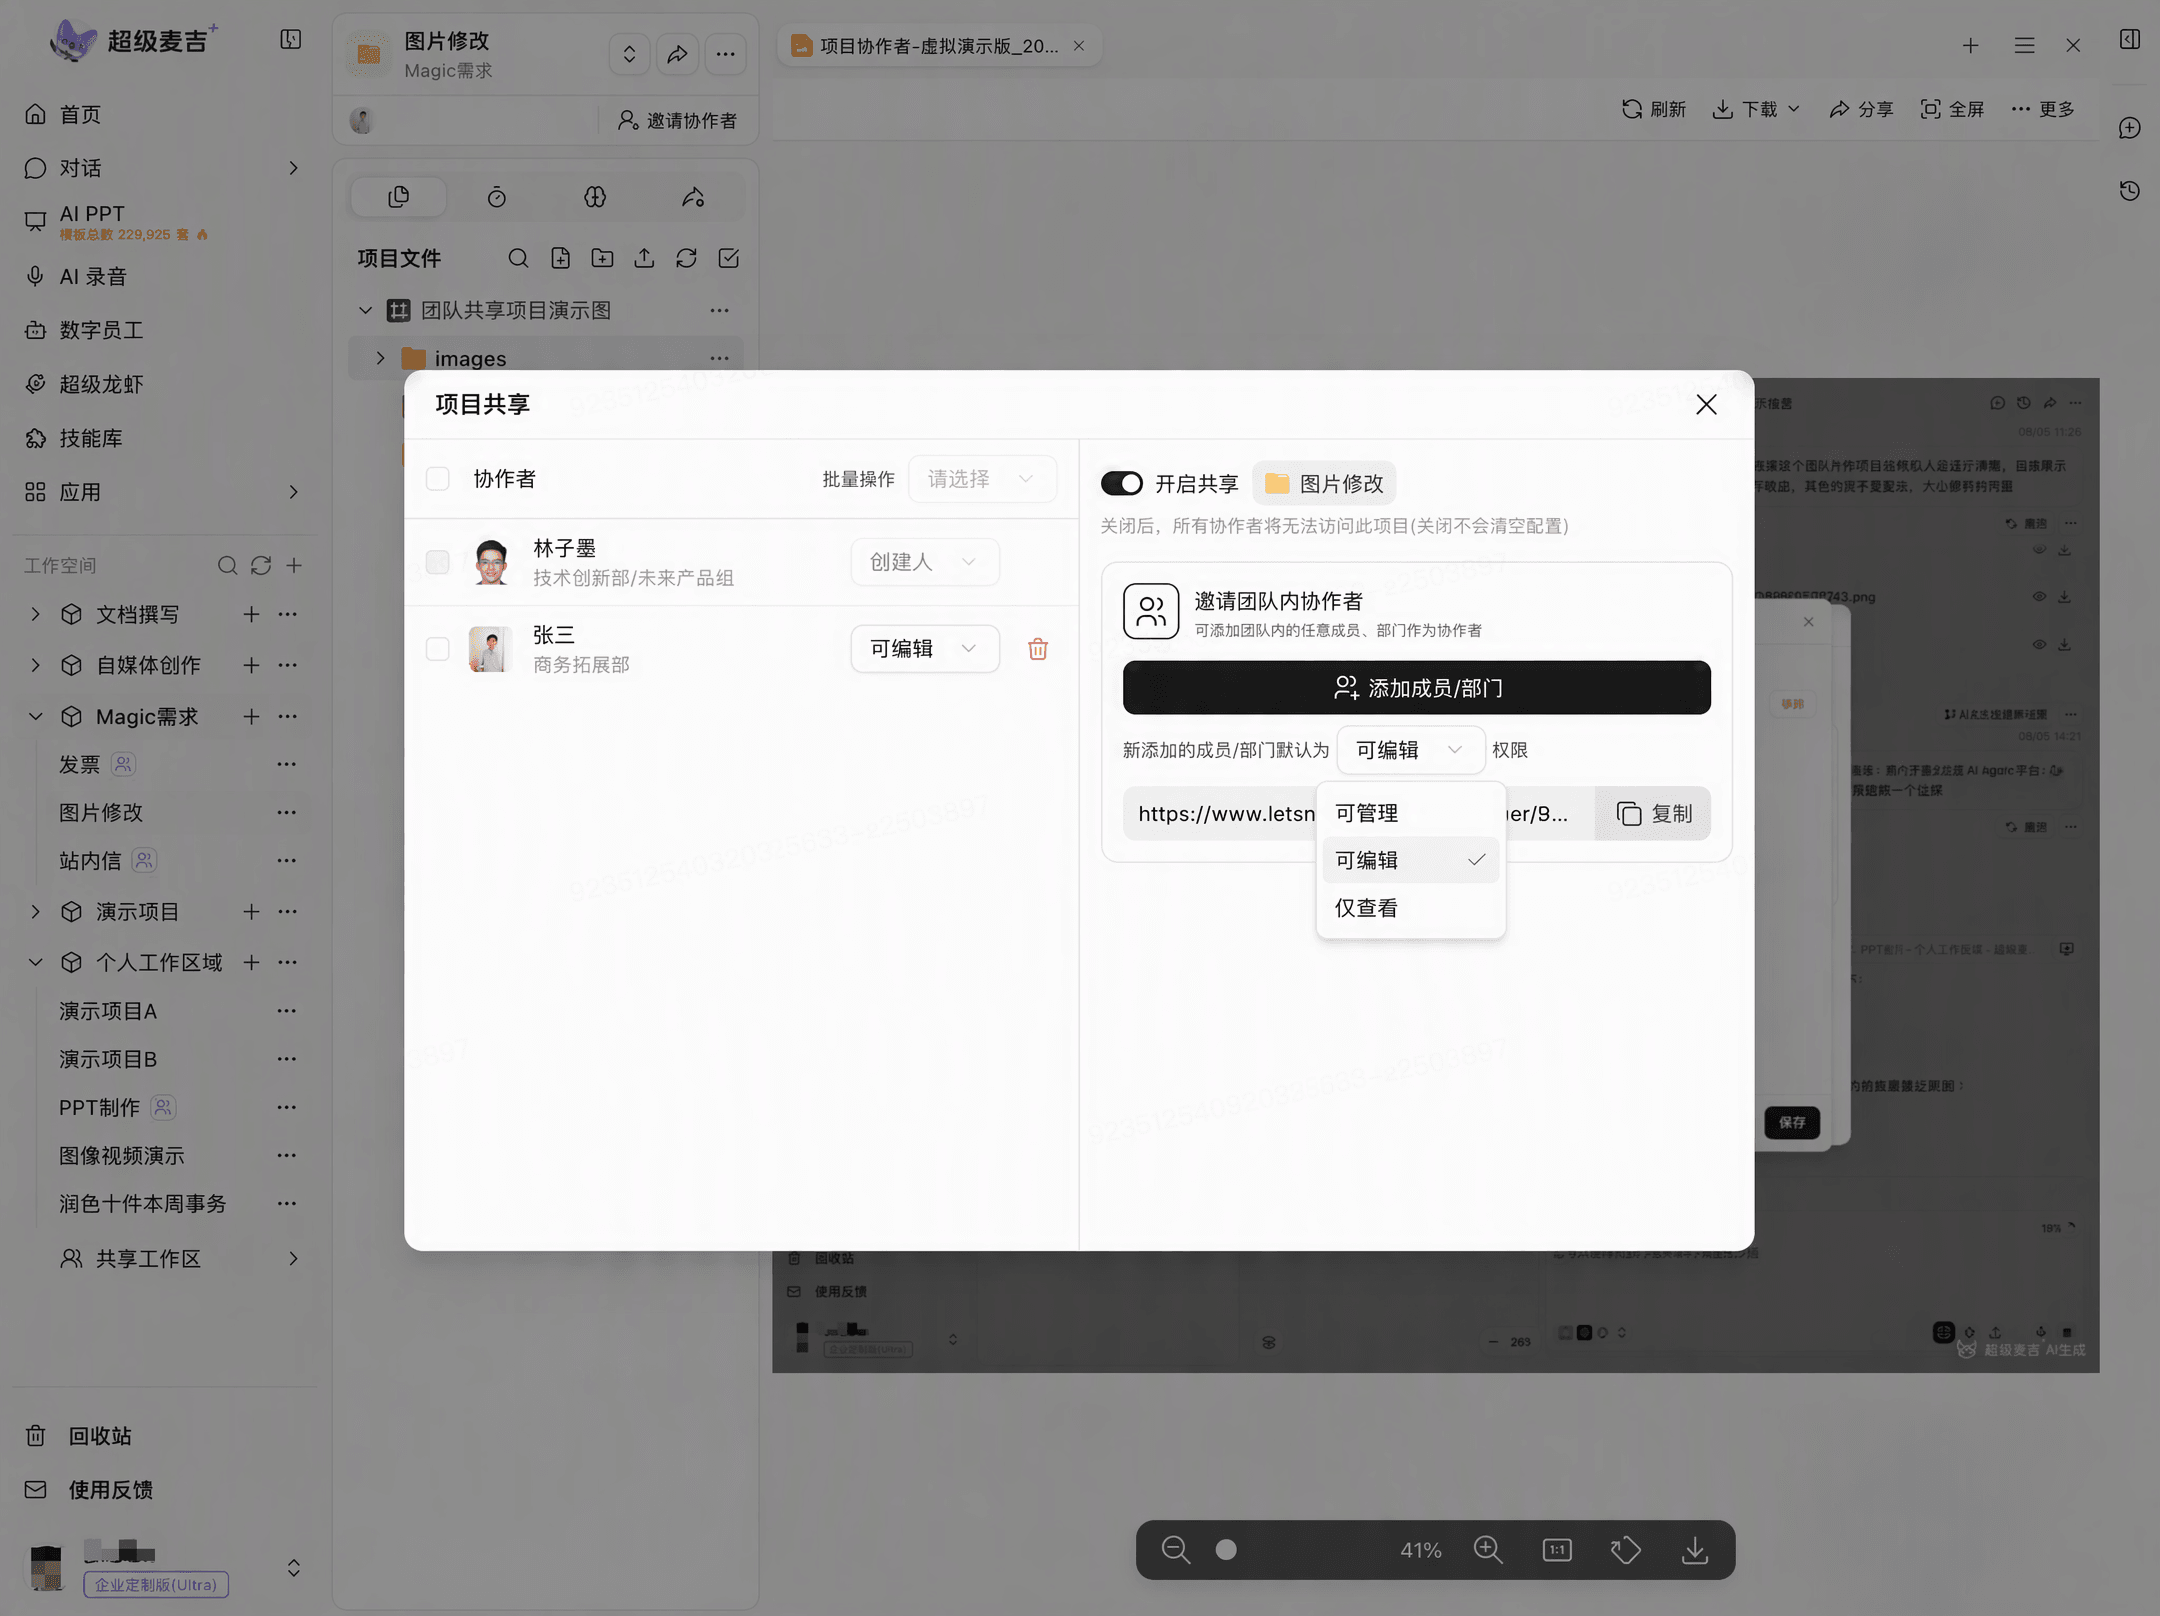This screenshot has height=1616, width=2160.
Task: Click 刷新 in the top toolbar
Action: 1653,109
